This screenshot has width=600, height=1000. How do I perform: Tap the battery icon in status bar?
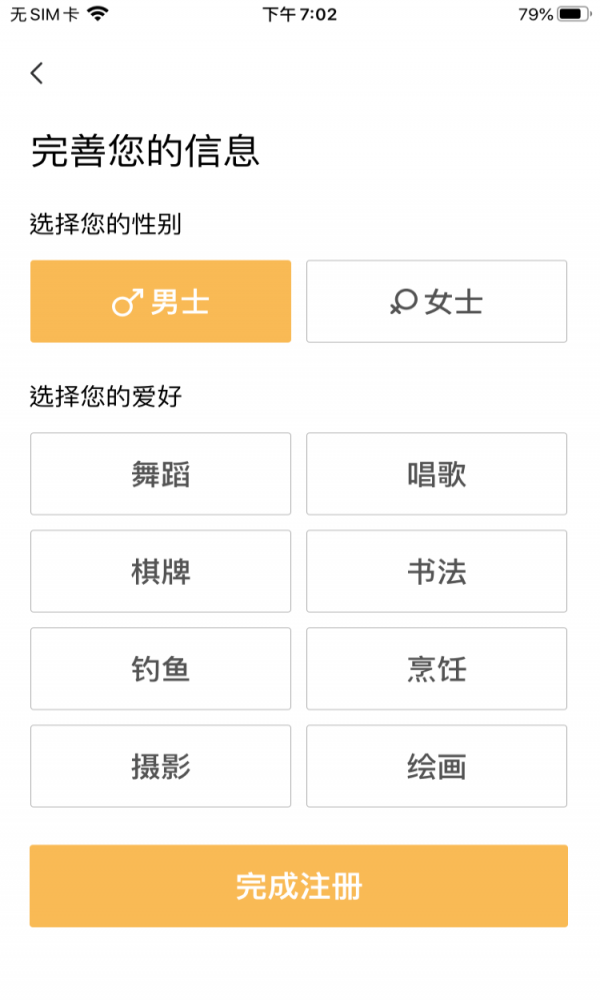pyautogui.click(x=573, y=14)
